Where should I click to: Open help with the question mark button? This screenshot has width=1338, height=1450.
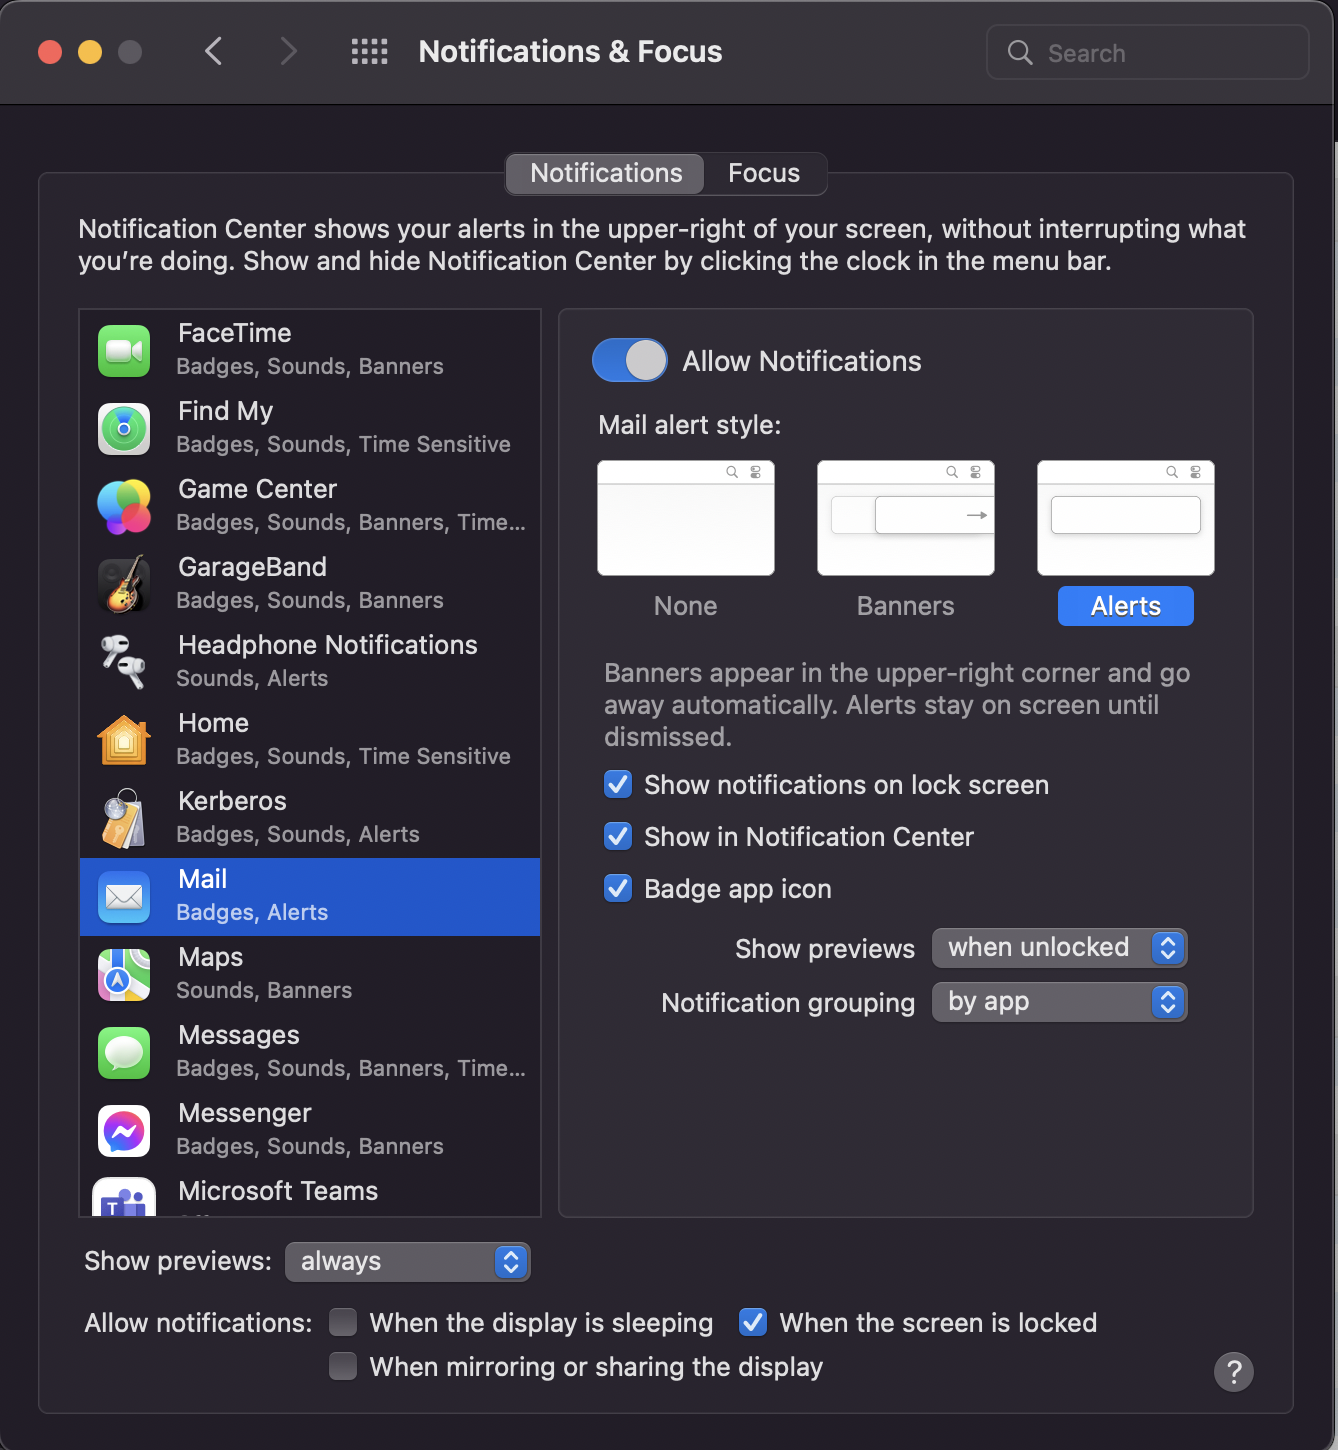1234,1372
